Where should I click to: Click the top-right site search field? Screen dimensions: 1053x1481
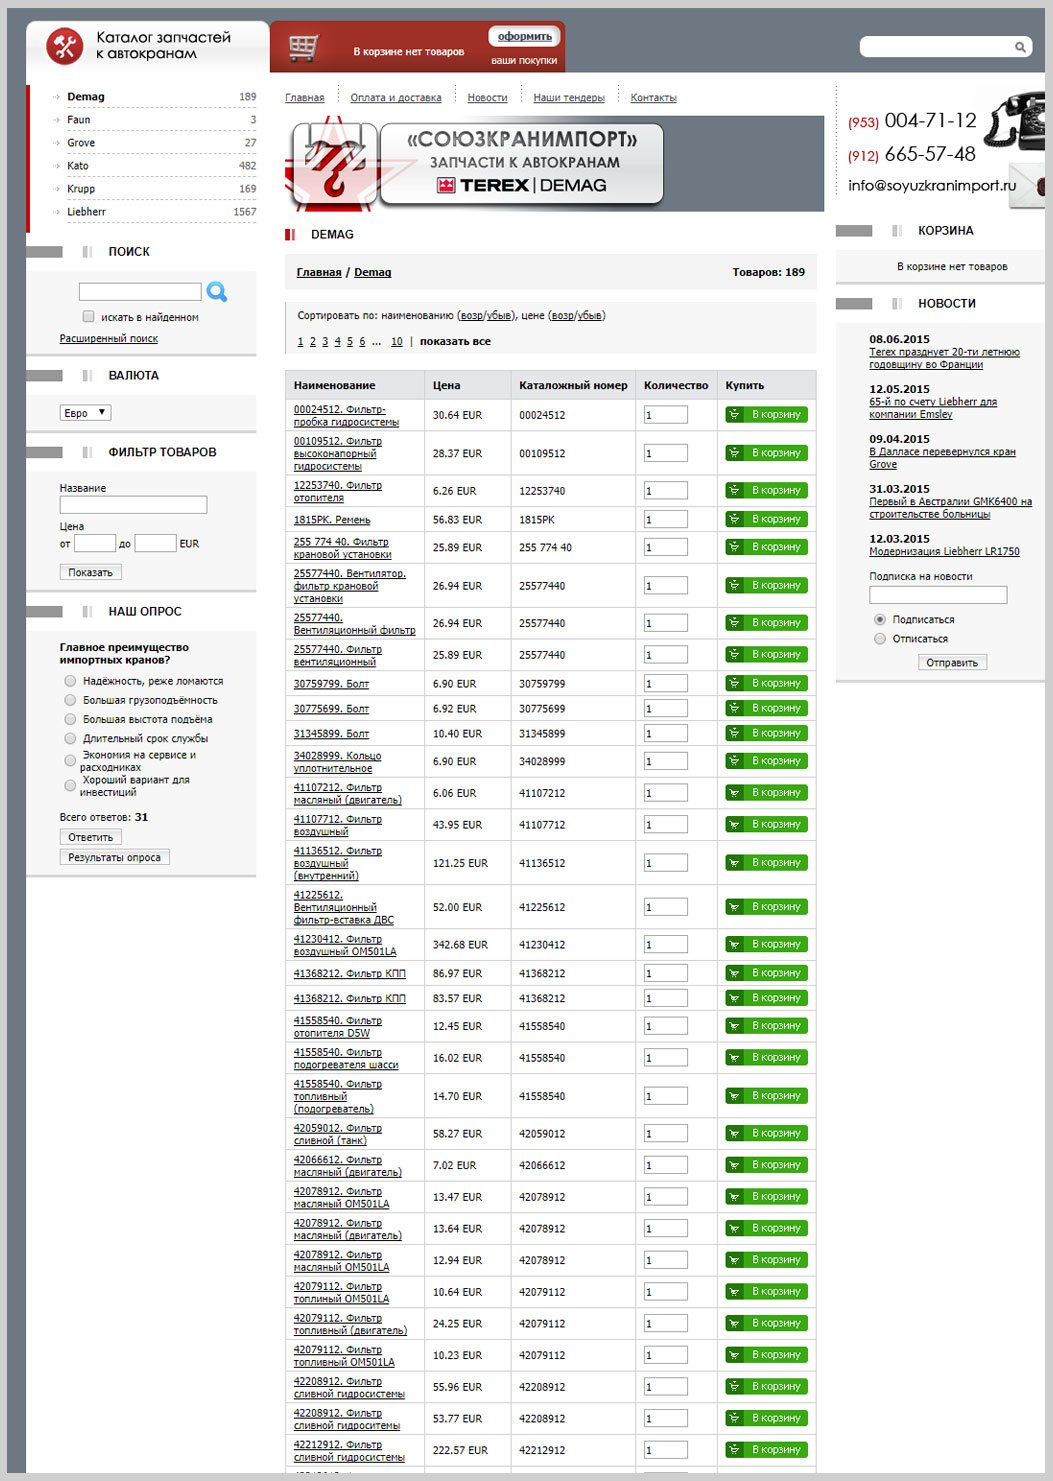[937, 47]
